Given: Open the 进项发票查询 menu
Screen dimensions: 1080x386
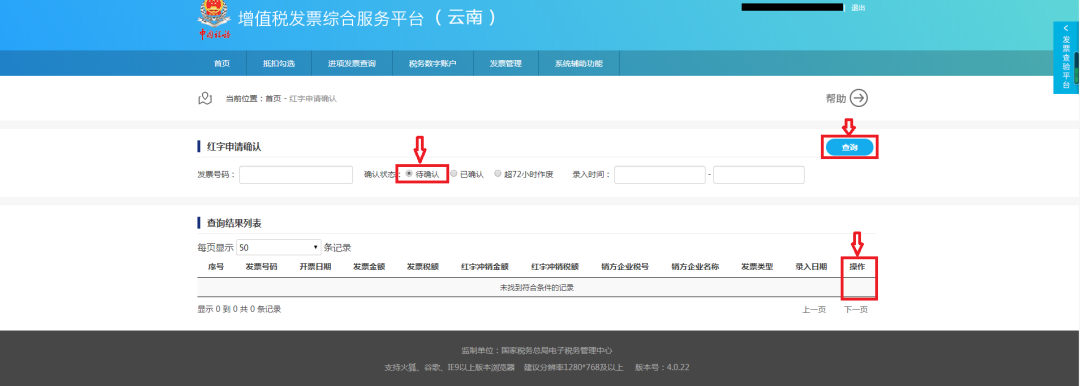Looking at the screenshot, I should click(x=352, y=63).
